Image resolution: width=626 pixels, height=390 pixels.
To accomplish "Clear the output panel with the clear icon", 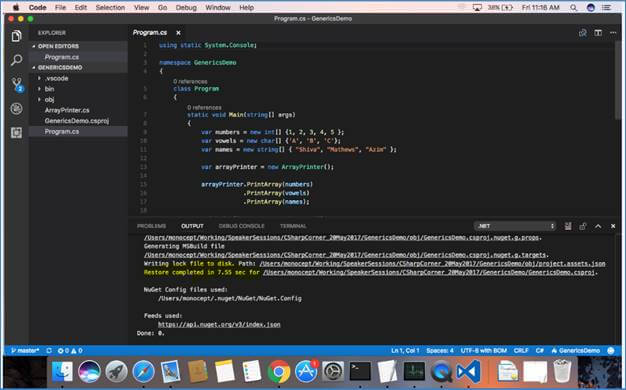I will tap(568, 226).
